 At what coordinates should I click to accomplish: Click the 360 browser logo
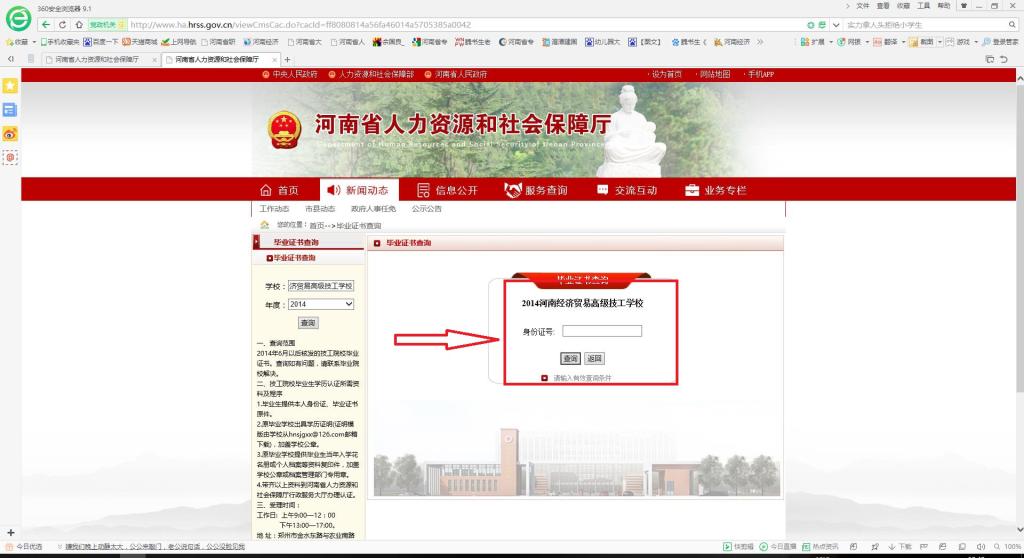(18, 18)
